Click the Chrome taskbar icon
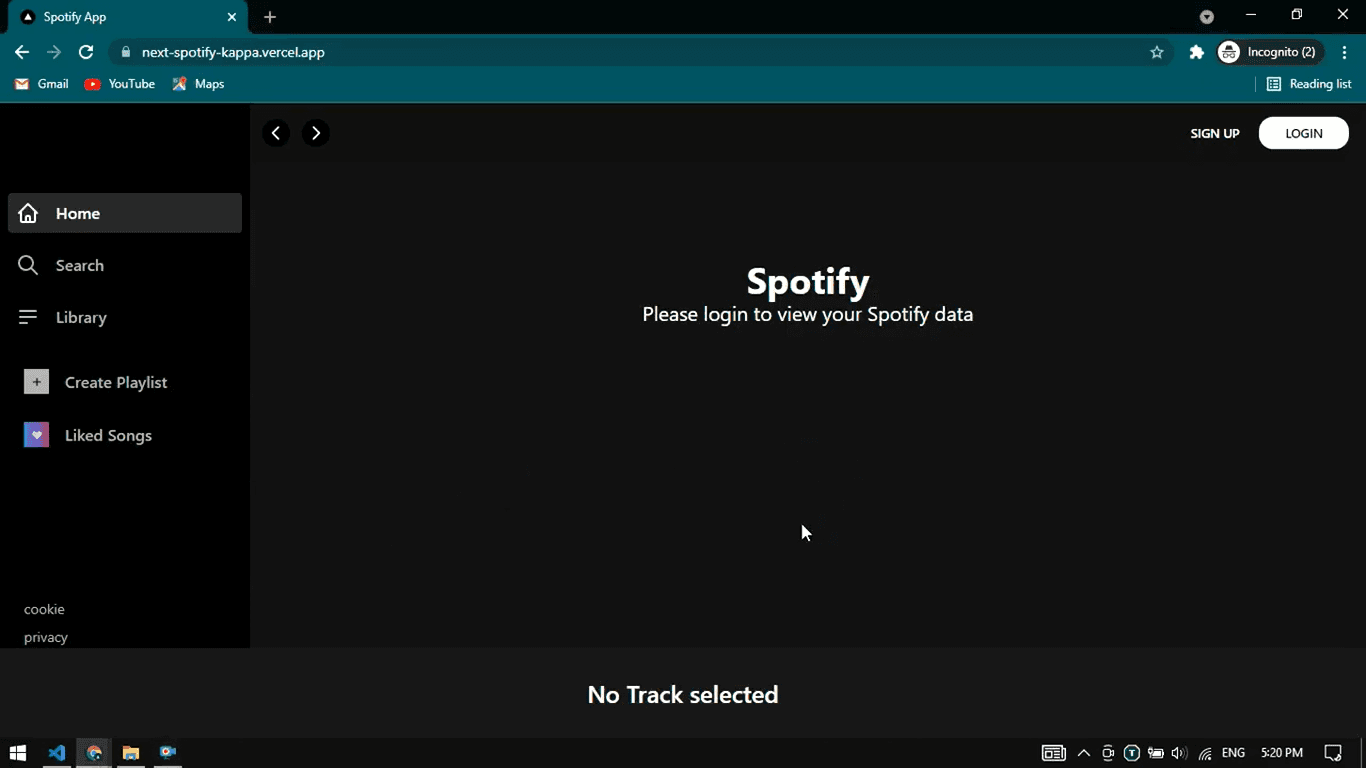 tap(94, 753)
